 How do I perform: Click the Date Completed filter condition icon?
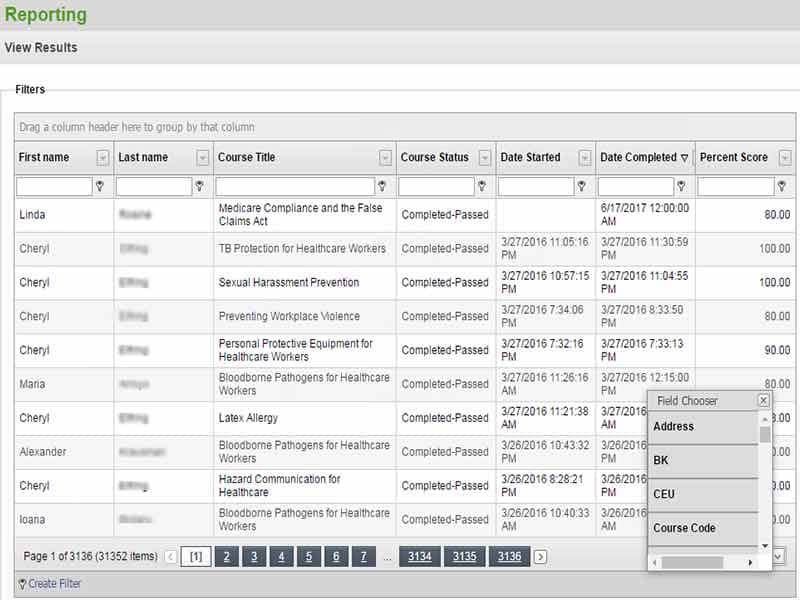click(x=681, y=186)
